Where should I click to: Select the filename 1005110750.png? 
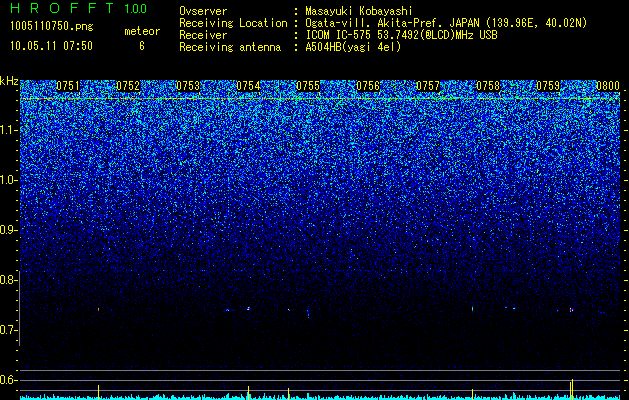point(52,27)
